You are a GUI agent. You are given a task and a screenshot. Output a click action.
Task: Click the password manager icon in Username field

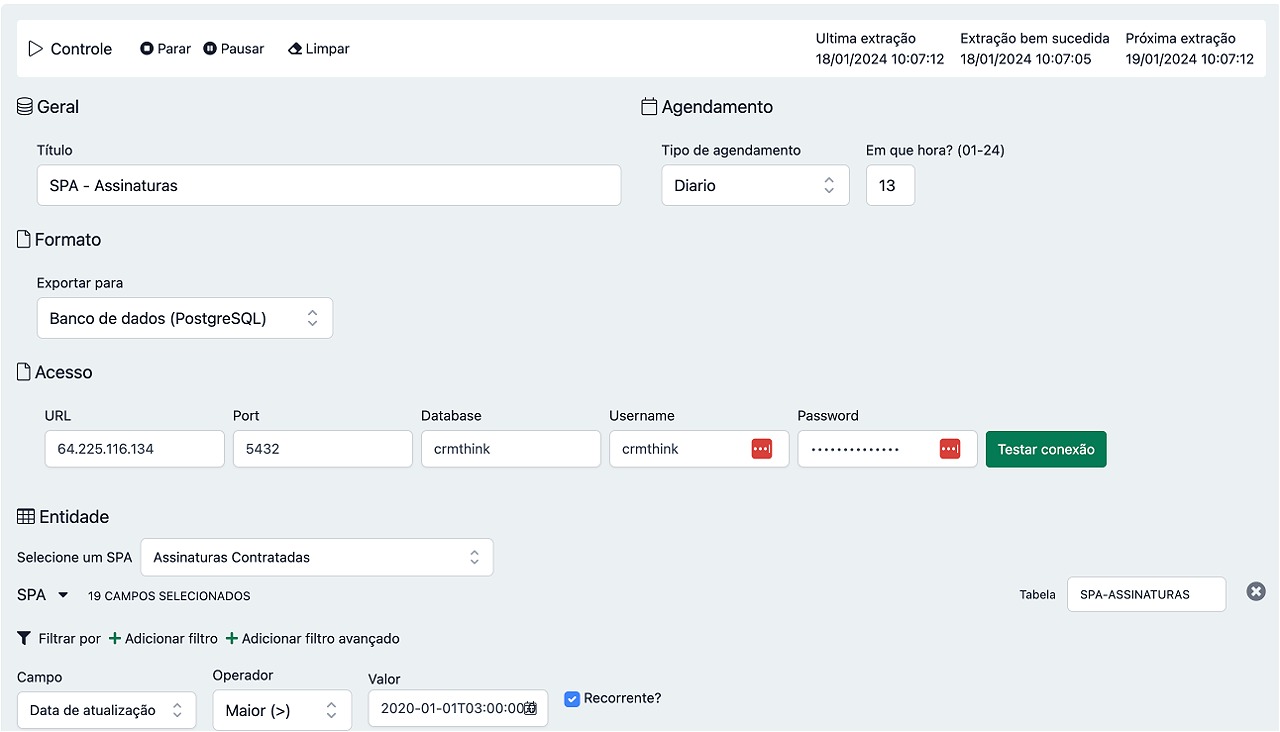pos(762,449)
